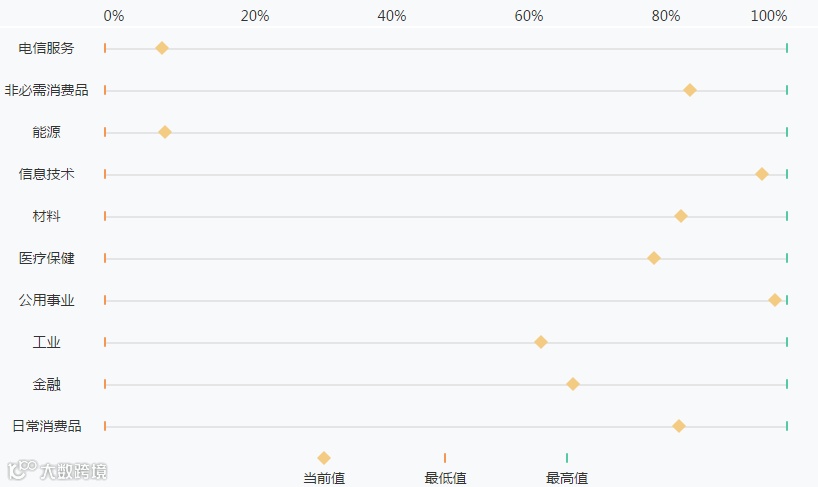Screen dimensions: 818x487
Task: Toggle the 当前值 legend item
Action: tap(324, 468)
